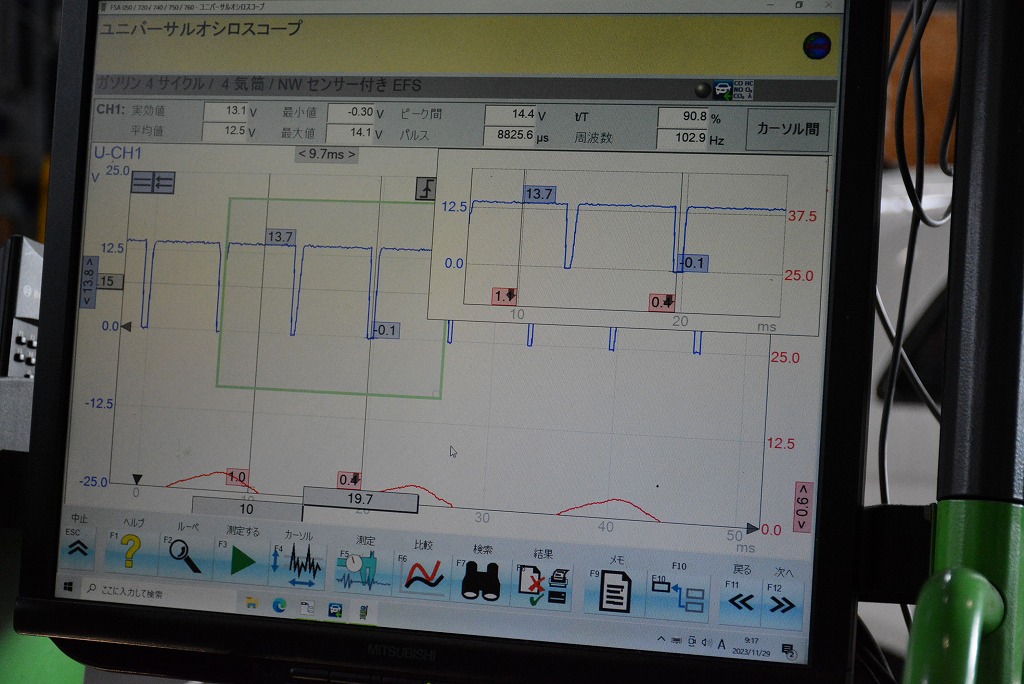Viewport: 1024px width, 684px height.
Task: Click the U-CH1 channel label
Action: [x=118, y=153]
